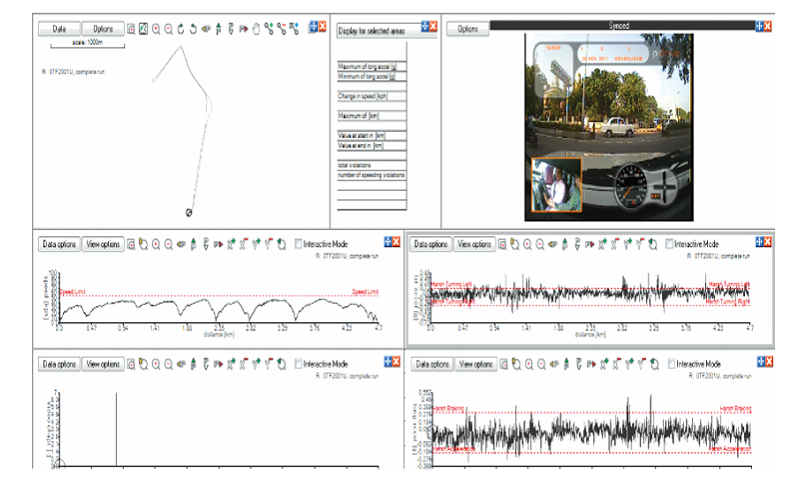The height and width of the screenshot is (501, 800).
Task: Click the reset zoom icon in speed chart toolbar
Action: (x=281, y=244)
